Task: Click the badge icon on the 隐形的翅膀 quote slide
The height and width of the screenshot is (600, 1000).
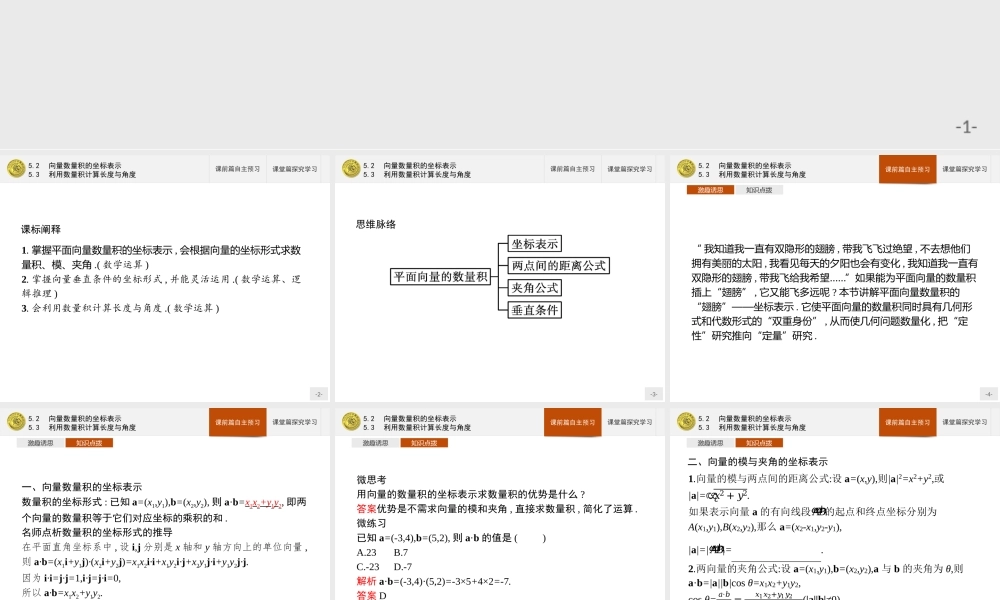Action: coord(687,167)
